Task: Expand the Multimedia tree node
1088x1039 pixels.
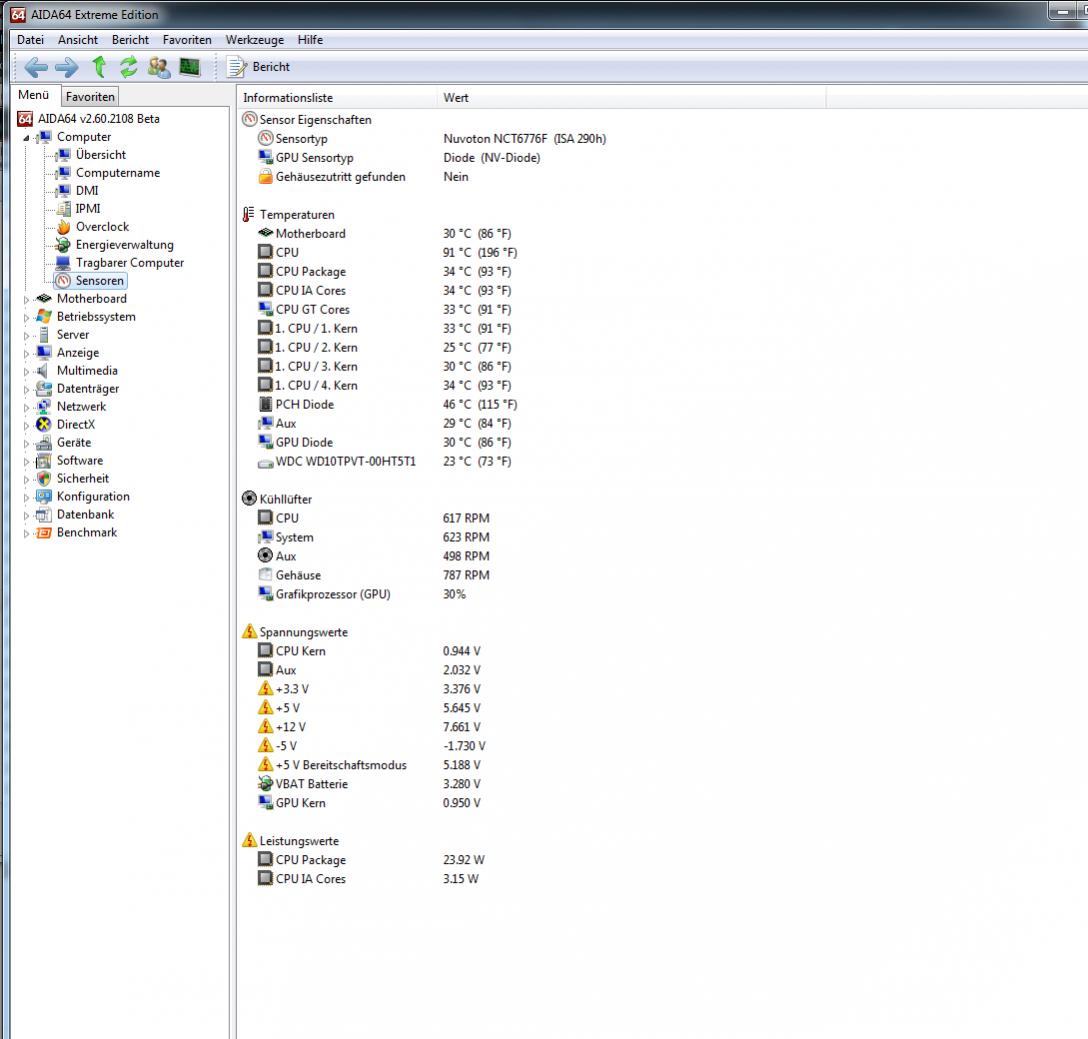Action: (26, 371)
